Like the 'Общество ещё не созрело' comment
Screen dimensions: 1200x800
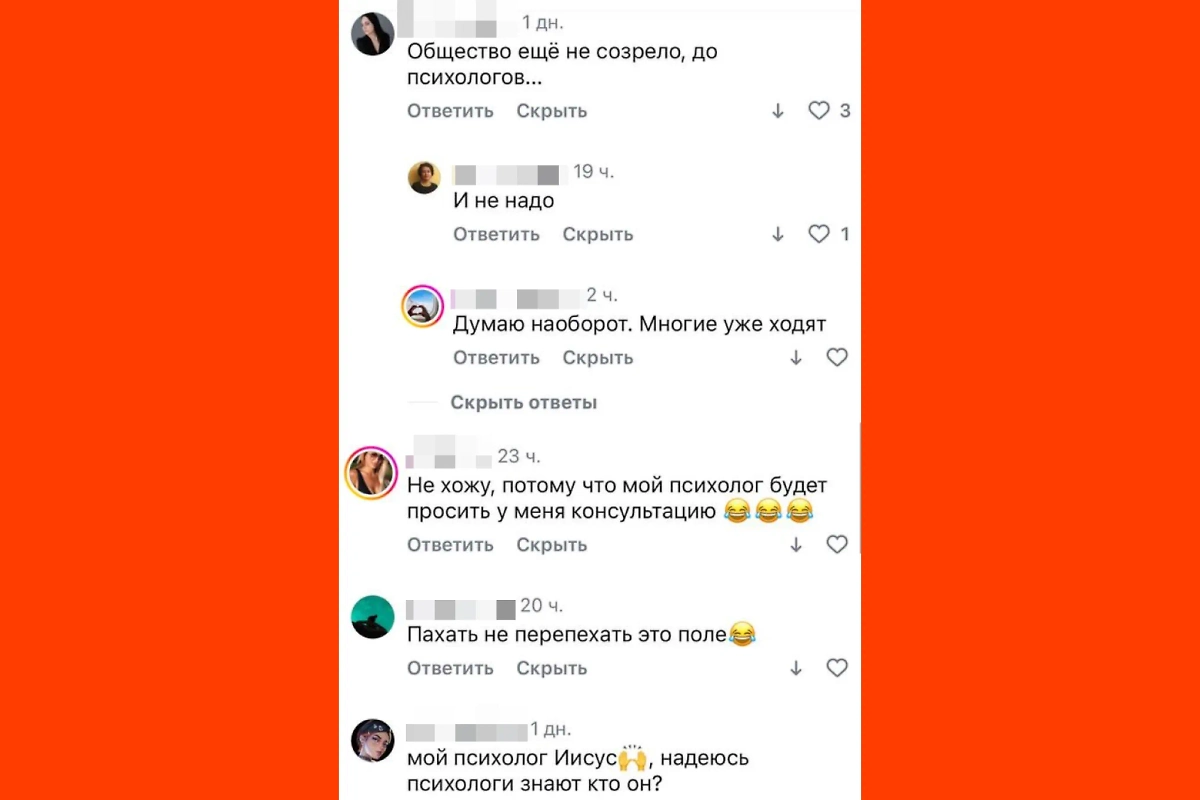tap(819, 111)
